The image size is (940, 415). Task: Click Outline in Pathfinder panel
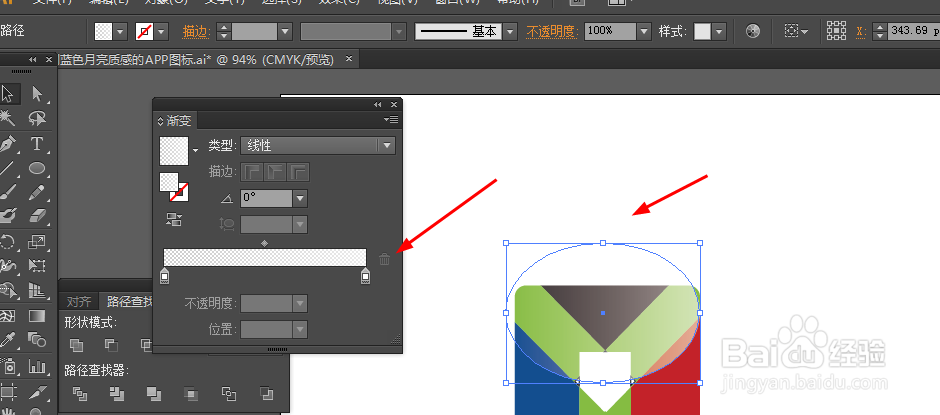tap(228, 393)
